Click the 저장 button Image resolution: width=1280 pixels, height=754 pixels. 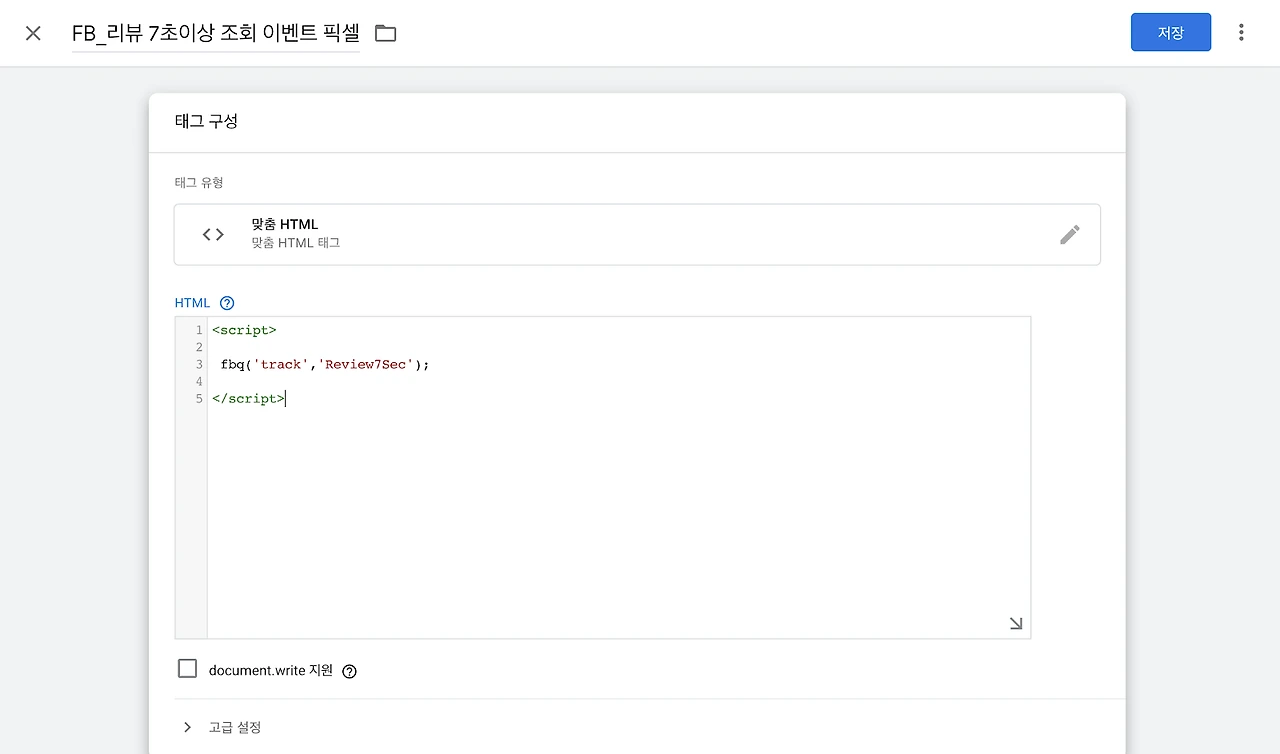1171,32
